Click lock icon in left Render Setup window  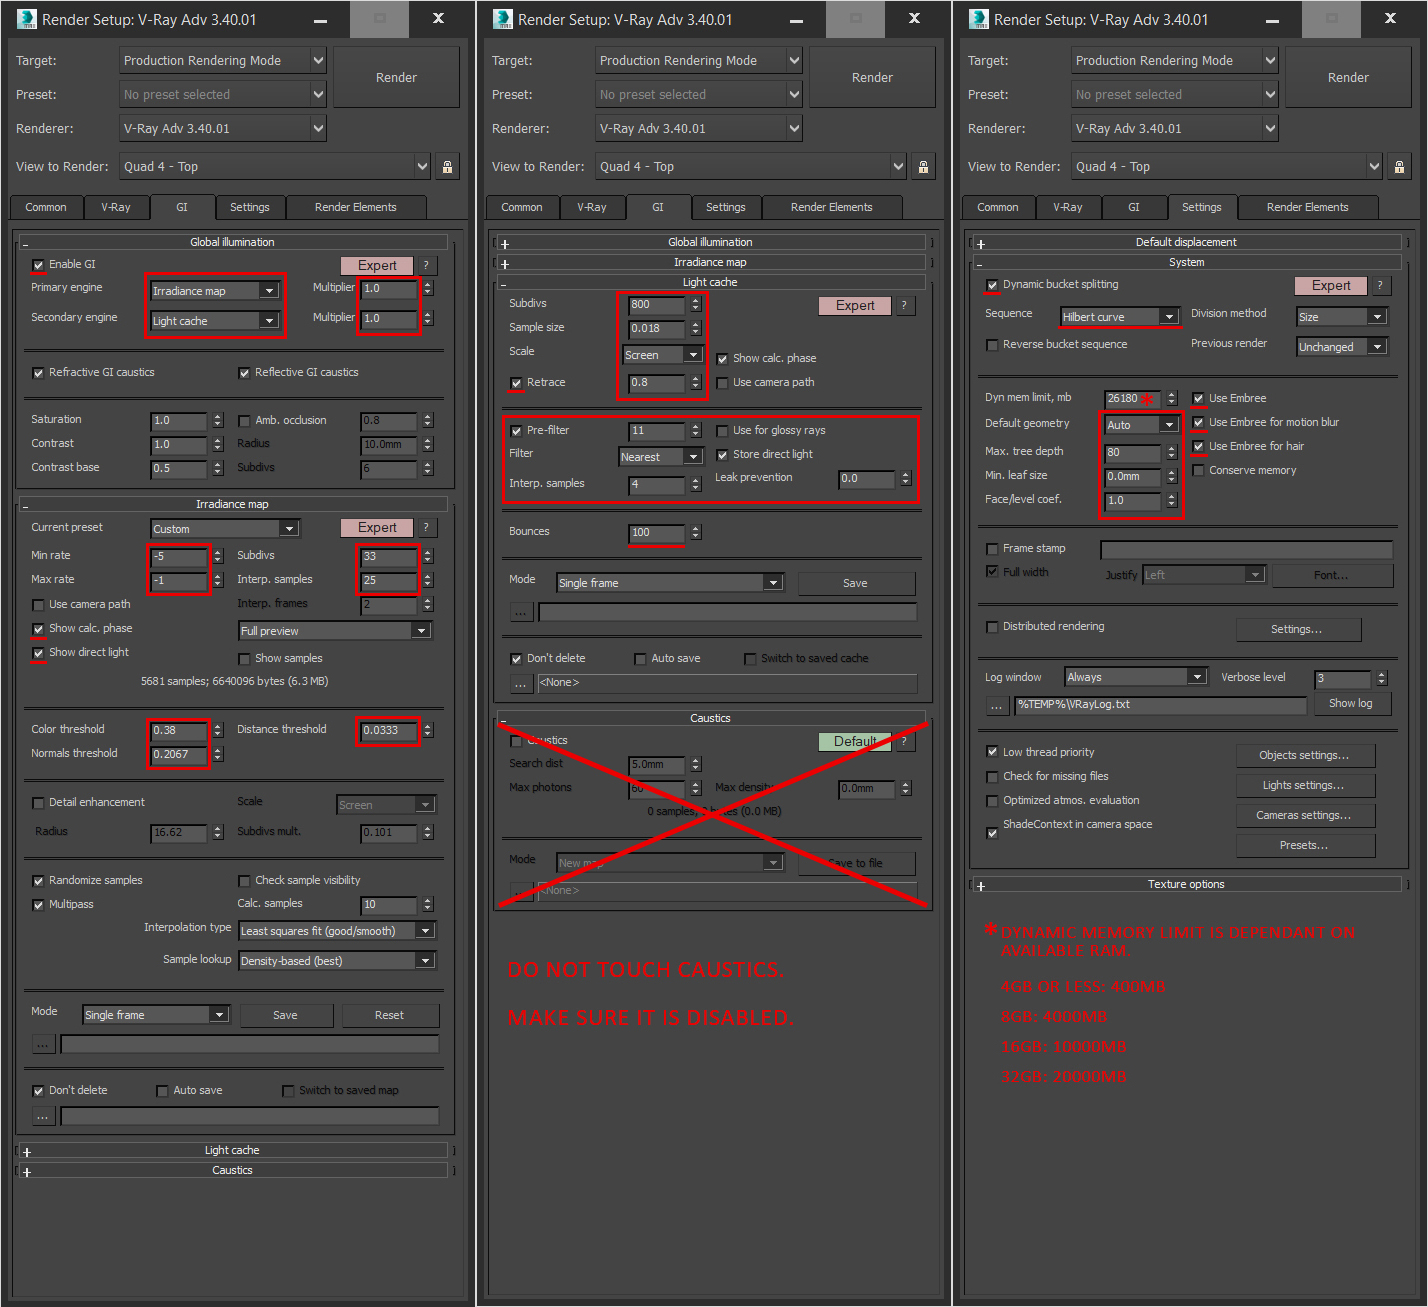coord(448,167)
